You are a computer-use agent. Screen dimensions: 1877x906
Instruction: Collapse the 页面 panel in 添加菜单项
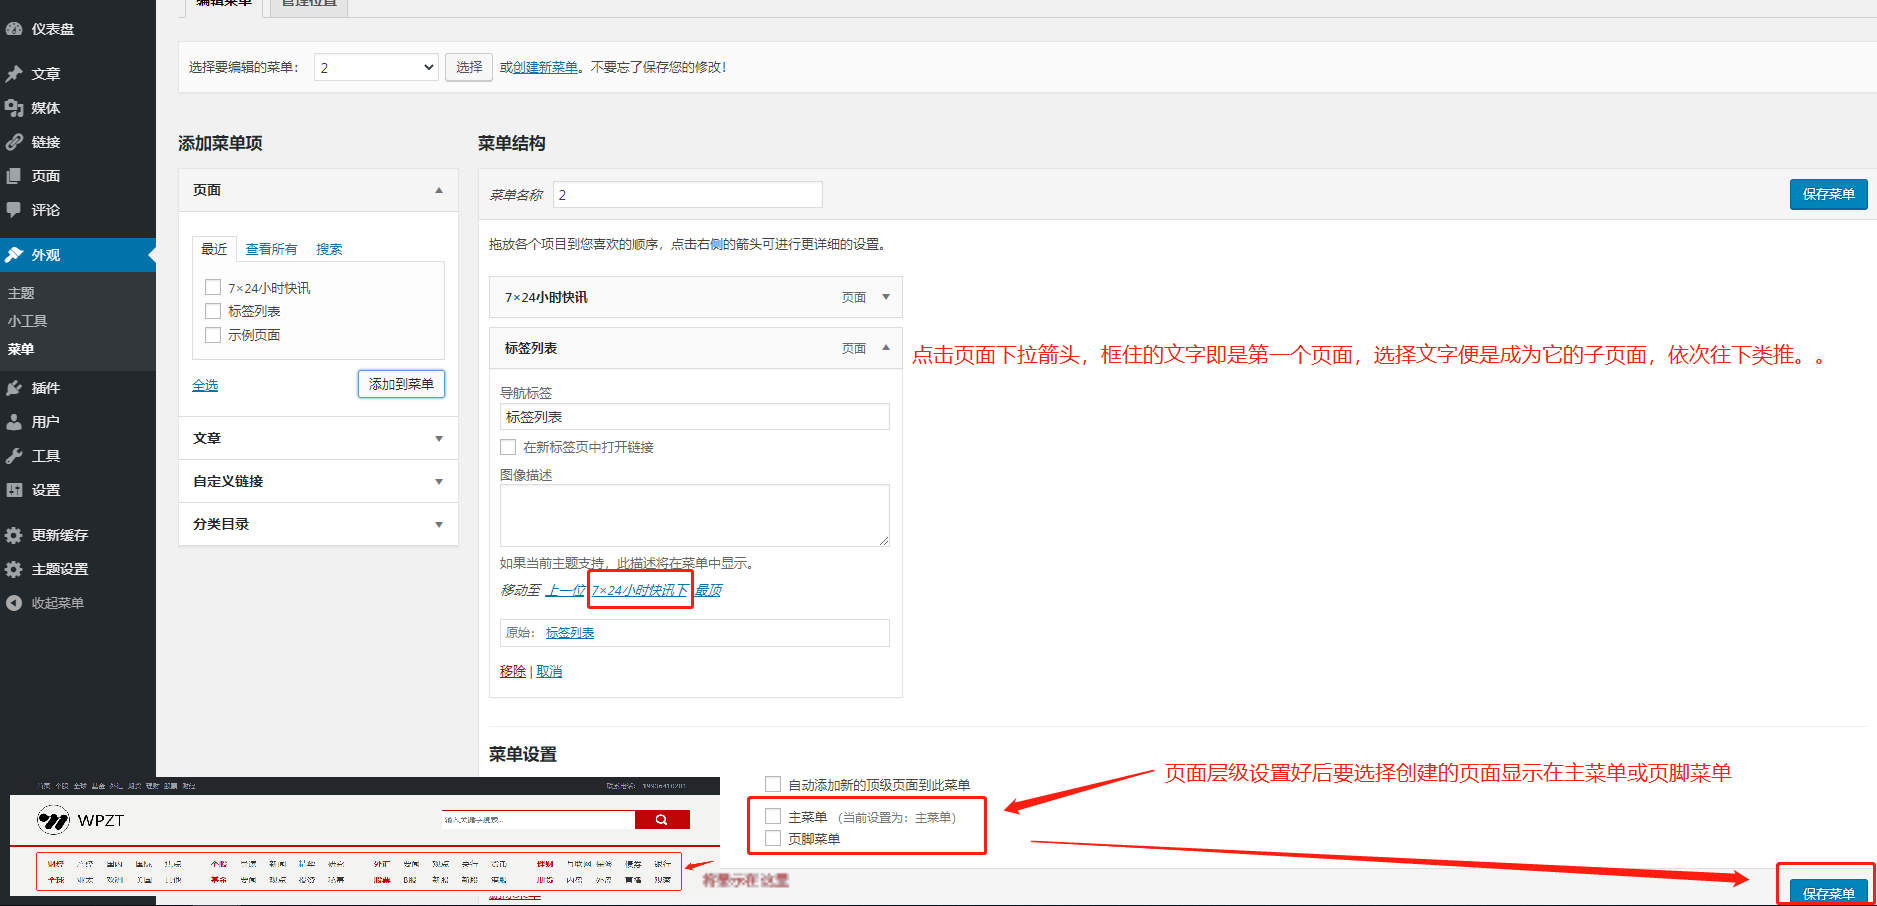click(439, 190)
